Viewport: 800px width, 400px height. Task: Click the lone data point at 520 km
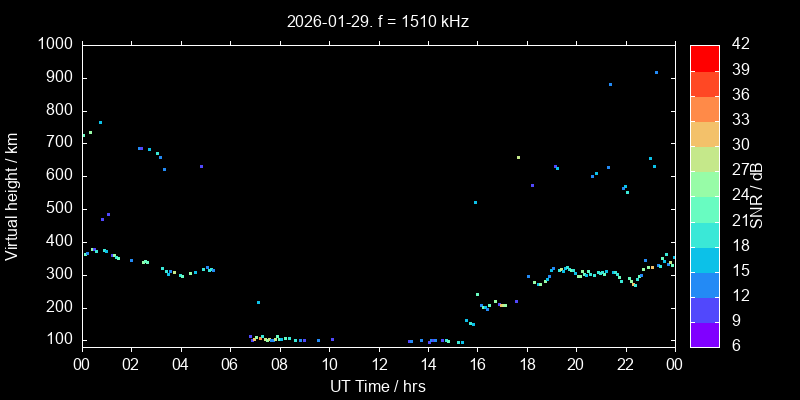coord(475,202)
